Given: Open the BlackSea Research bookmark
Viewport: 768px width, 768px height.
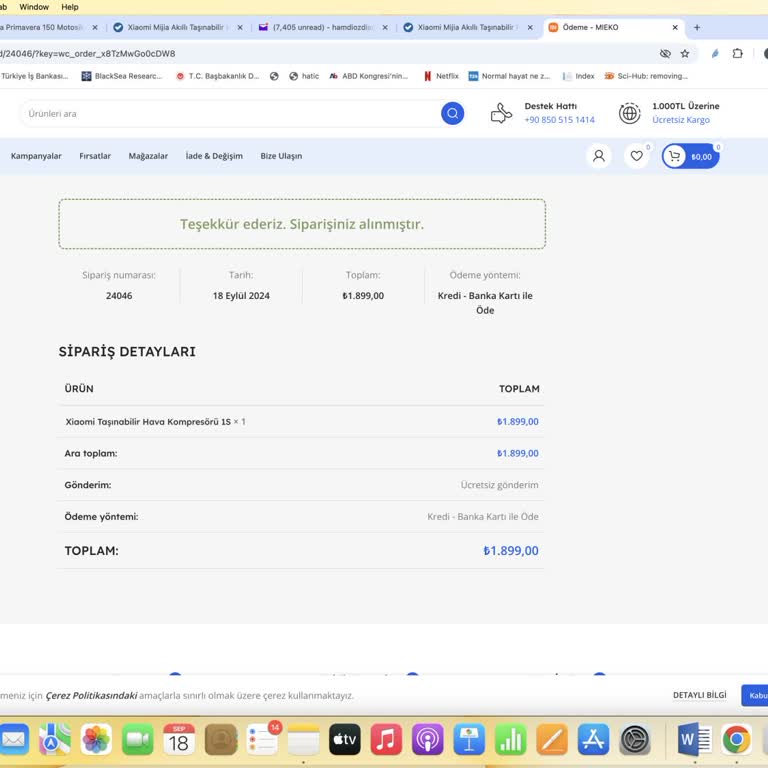Looking at the screenshot, I should coord(121,76).
